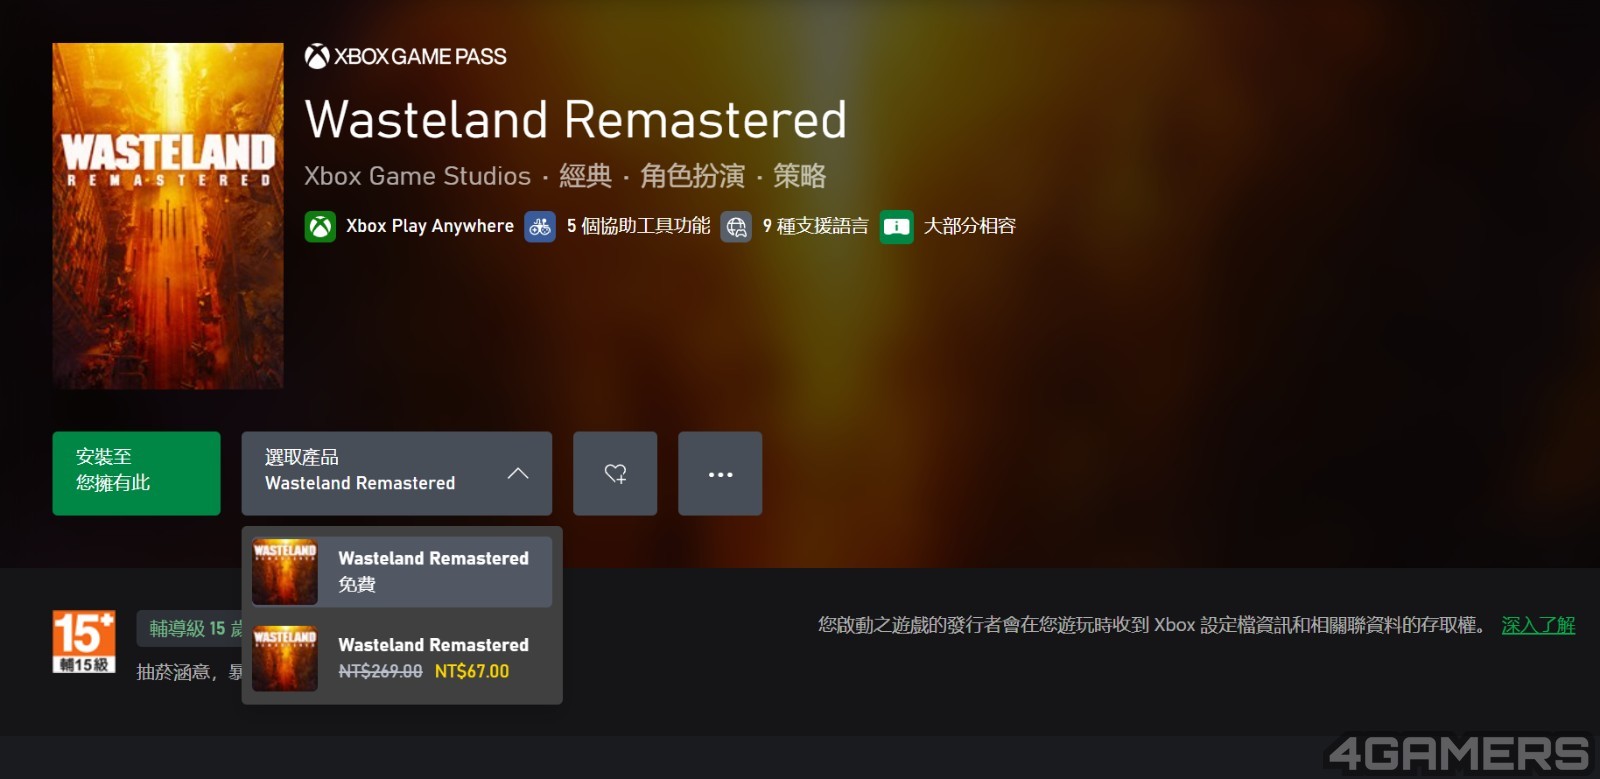Click the 9 種支援語言 label
This screenshot has height=779, width=1600.
(x=815, y=227)
